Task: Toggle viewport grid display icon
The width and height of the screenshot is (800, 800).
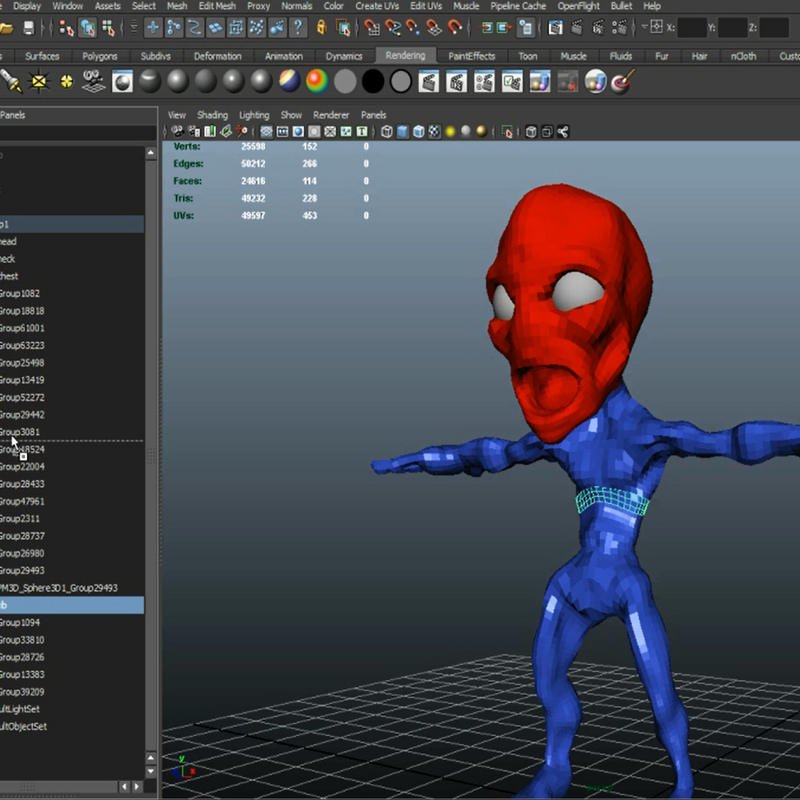Action: pyautogui.click(x=266, y=132)
